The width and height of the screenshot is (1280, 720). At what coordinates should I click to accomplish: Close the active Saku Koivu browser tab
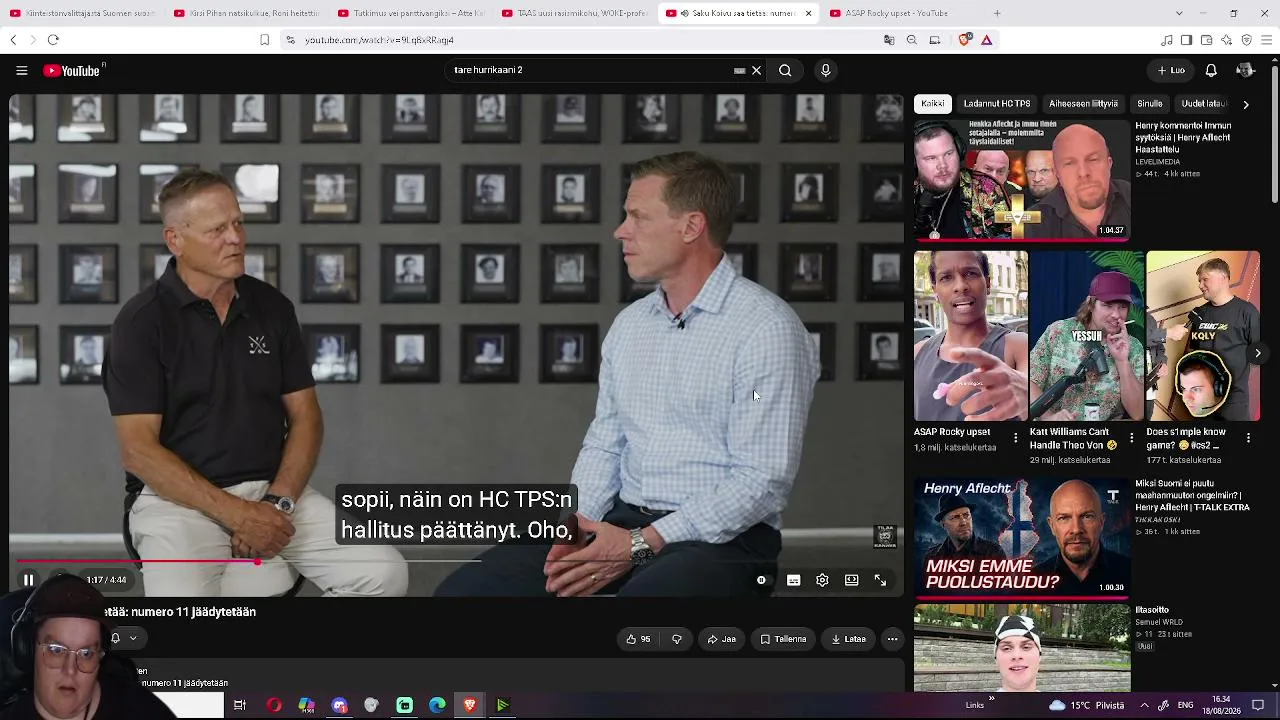pyautogui.click(x=808, y=13)
